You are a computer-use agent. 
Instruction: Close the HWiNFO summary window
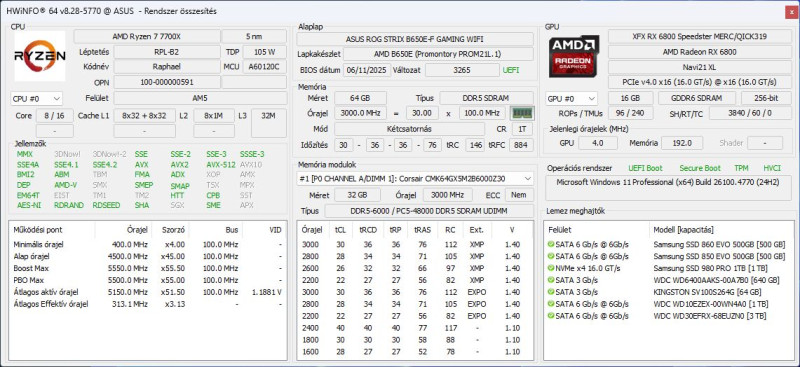pyautogui.click(x=791, y=12)
